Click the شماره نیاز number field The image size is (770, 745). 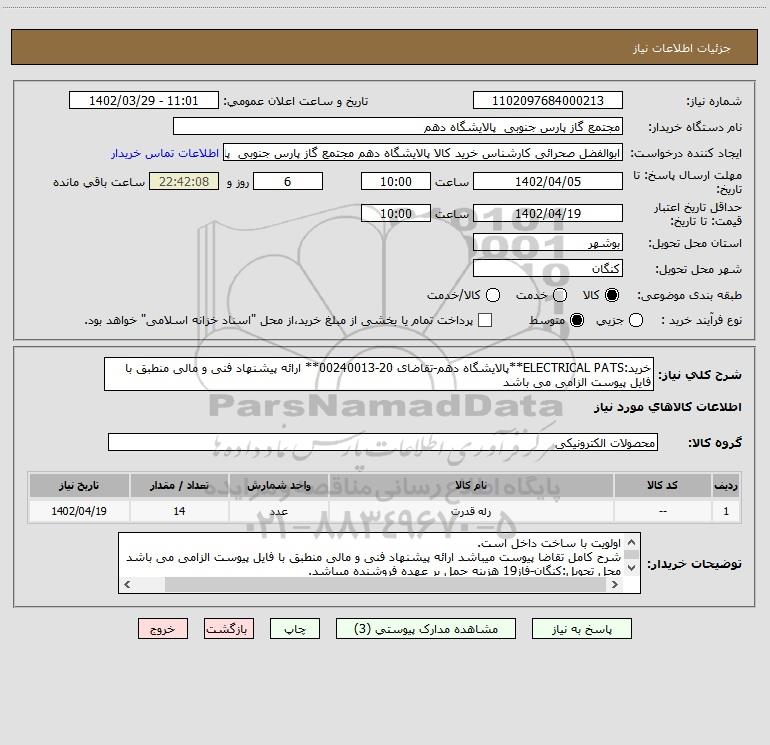click(548, 101)
